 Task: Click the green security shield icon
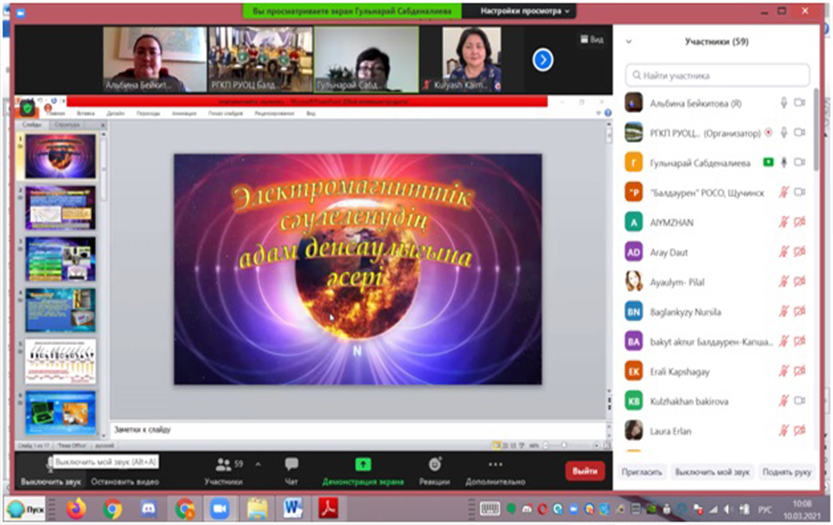tap(27, 109)
